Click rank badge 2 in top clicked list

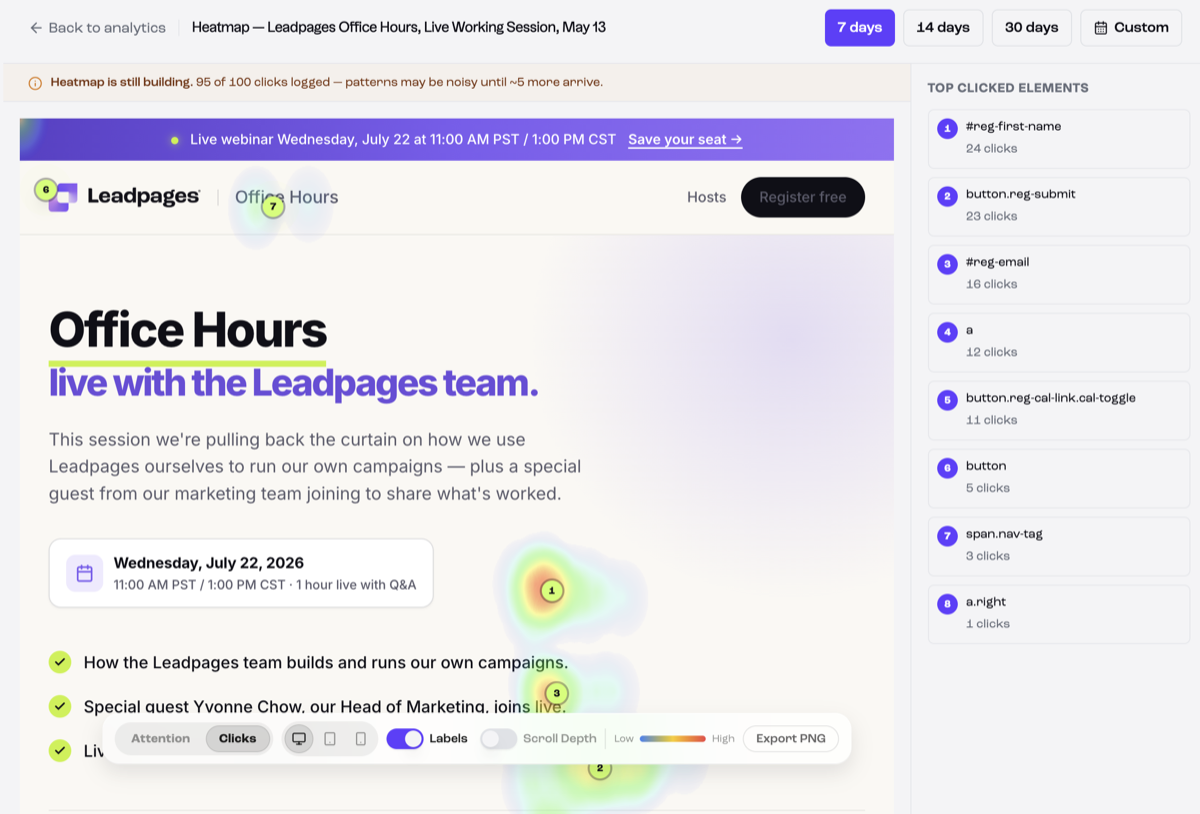[x=947, y=196]
